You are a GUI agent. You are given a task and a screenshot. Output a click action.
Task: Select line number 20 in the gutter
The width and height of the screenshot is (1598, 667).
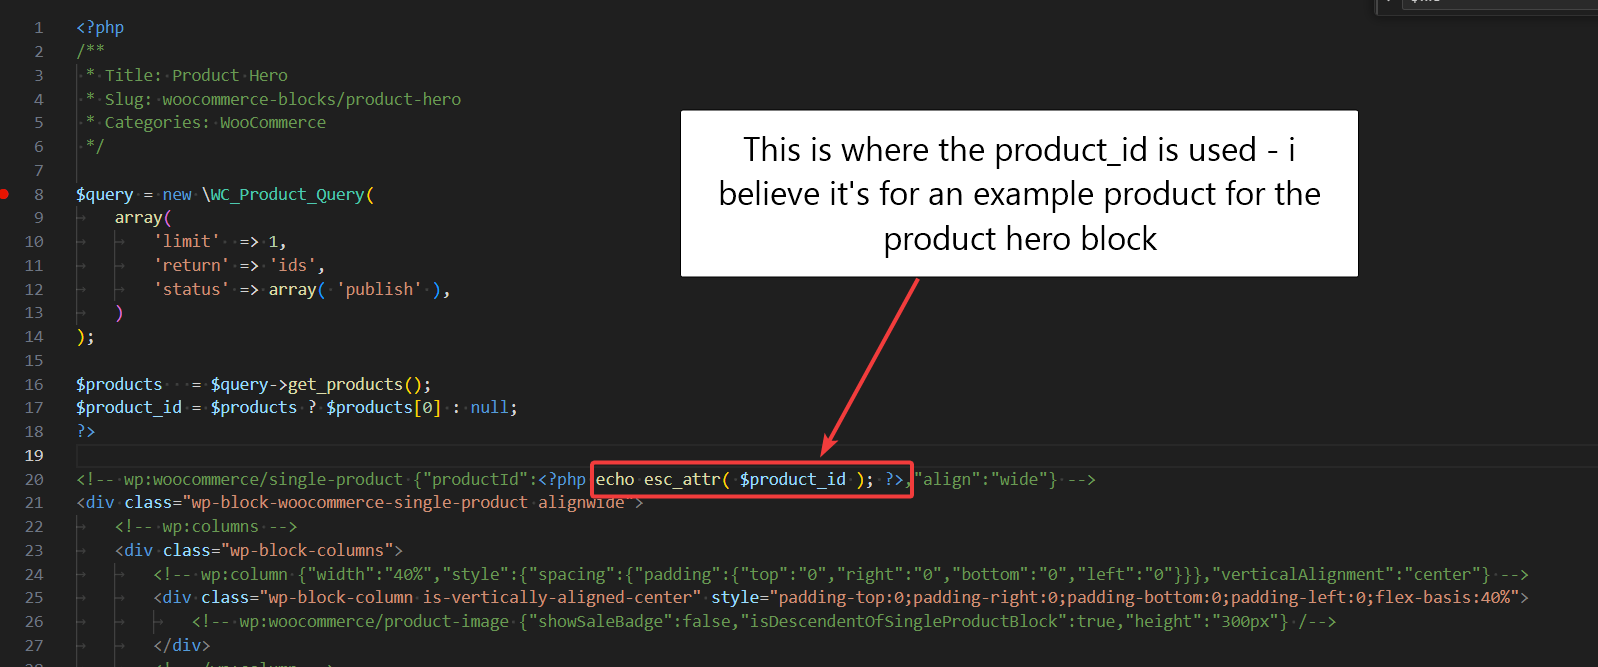pyautogui.click(x=34, y=480)
